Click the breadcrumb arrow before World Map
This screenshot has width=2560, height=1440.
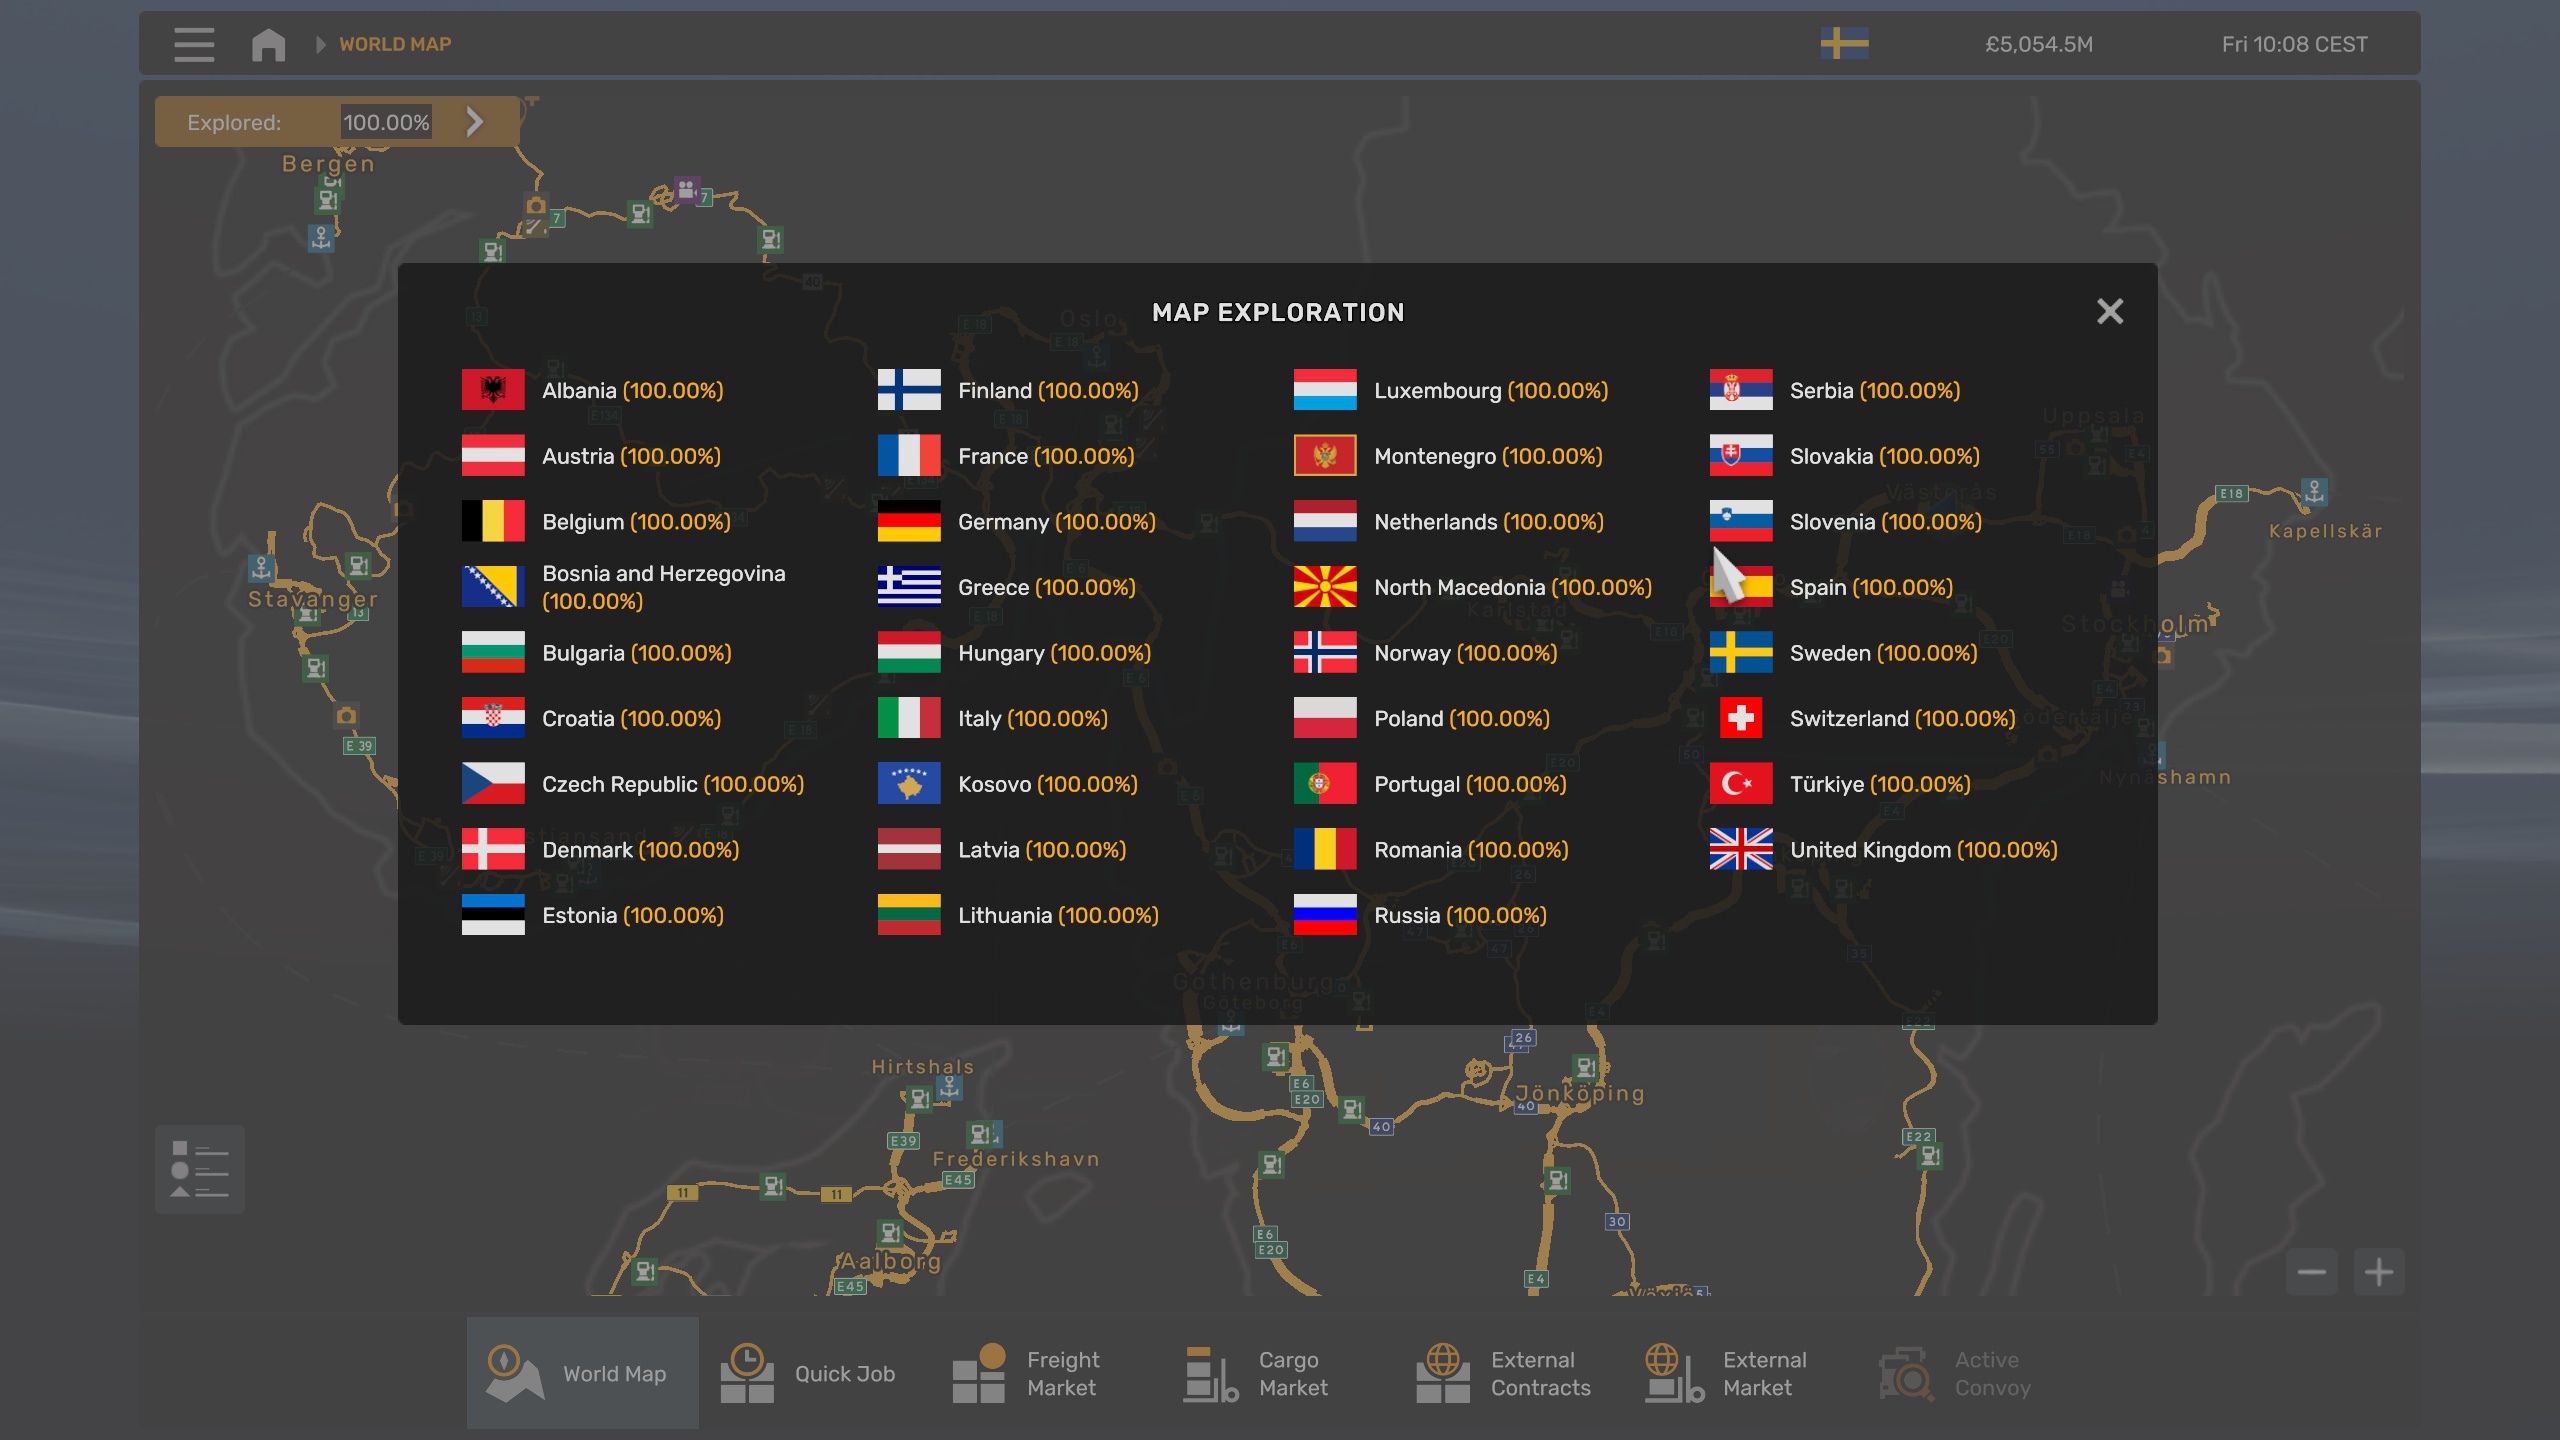coord(320,45)
